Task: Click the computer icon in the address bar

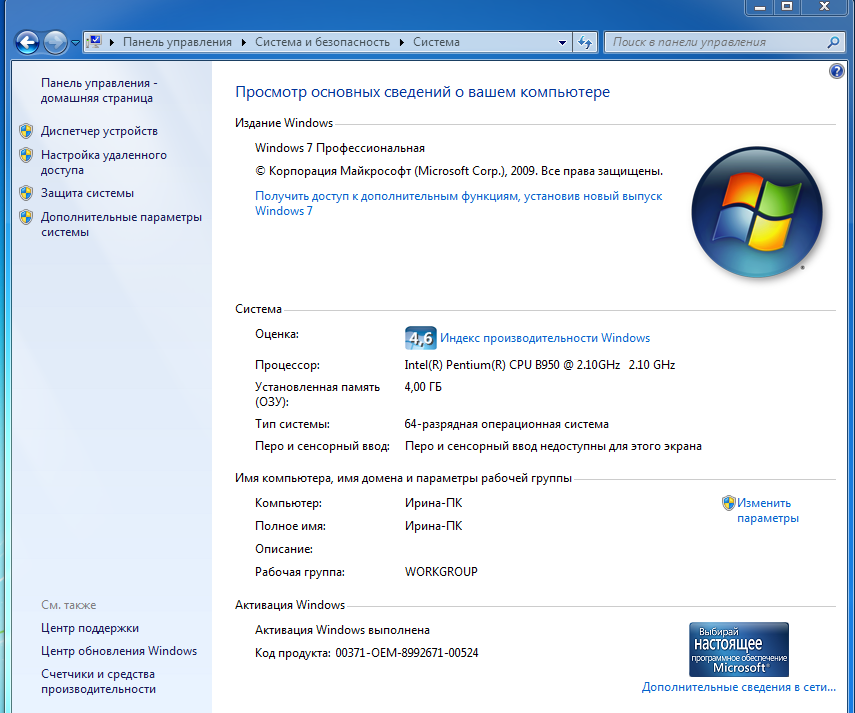Action: tap(95, 42)
